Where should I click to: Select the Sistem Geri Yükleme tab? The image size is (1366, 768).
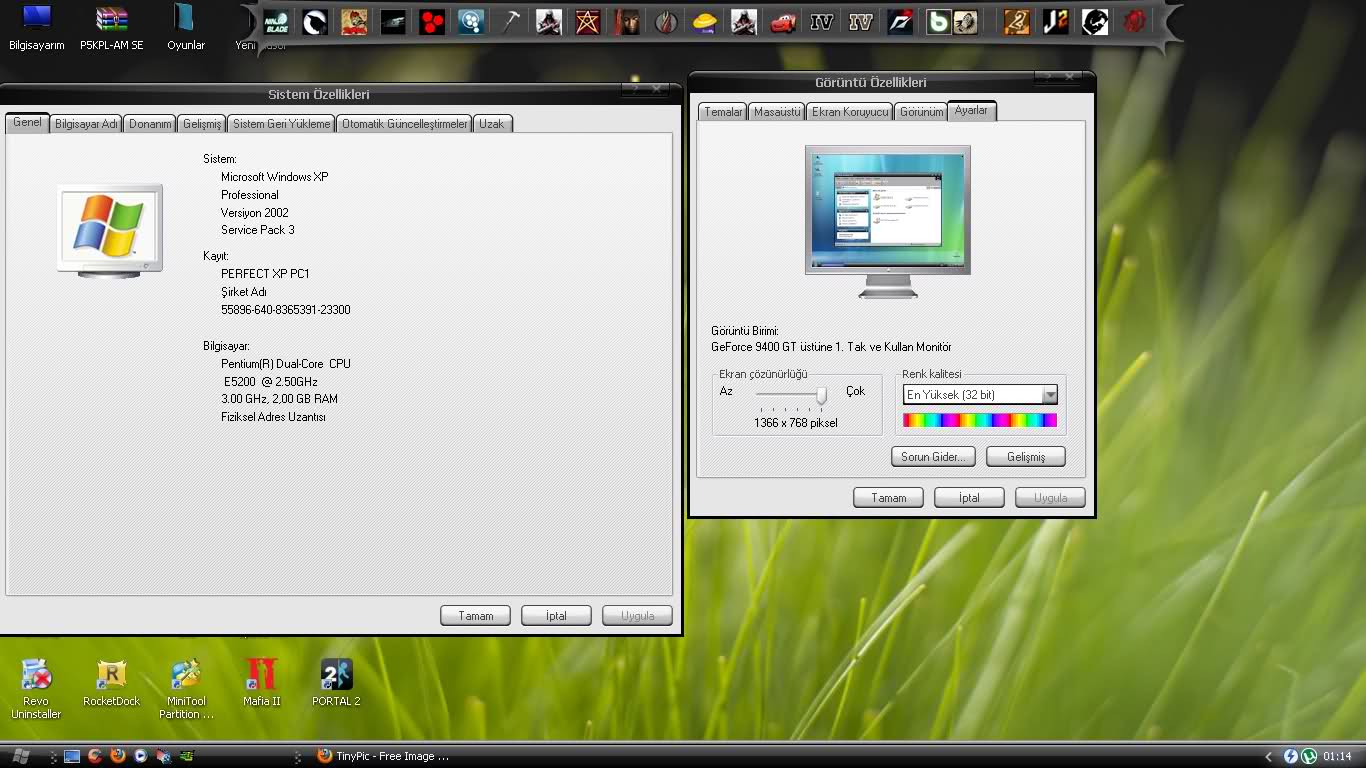(x=281, y=124)
